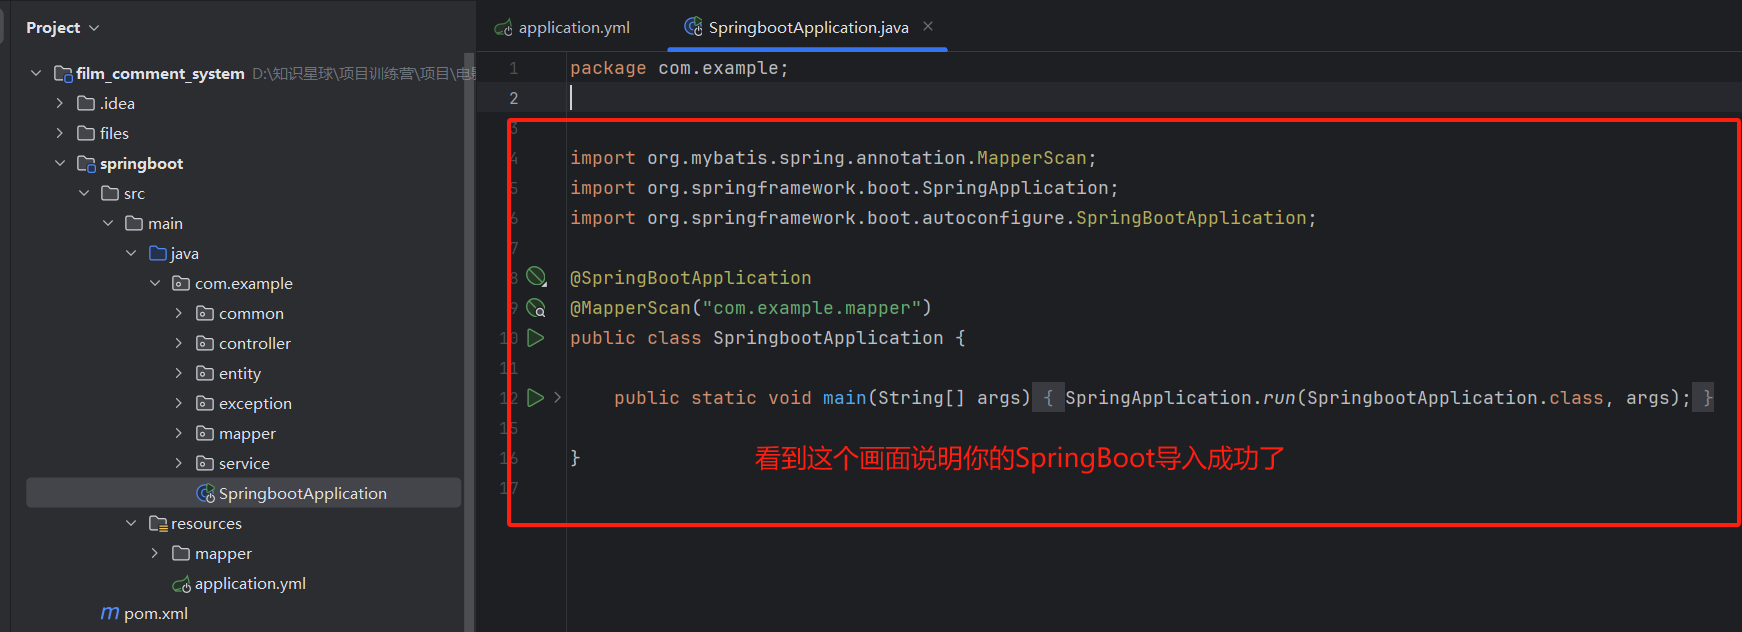Screen dimensions: 1742x632
Task: Click the entity package icon
Action: point(206,374)
